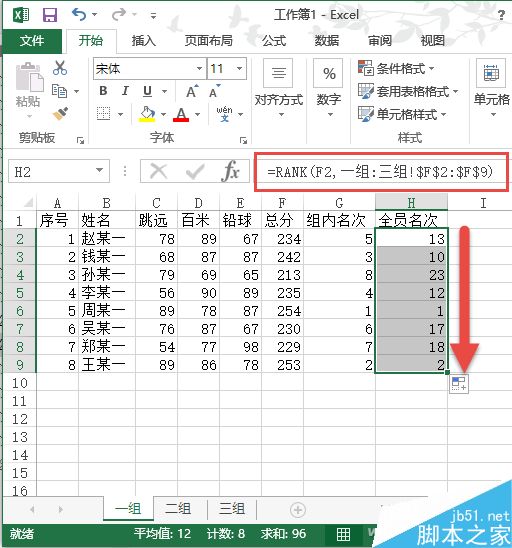Toggle bold formatting

[x=103, y=91]
